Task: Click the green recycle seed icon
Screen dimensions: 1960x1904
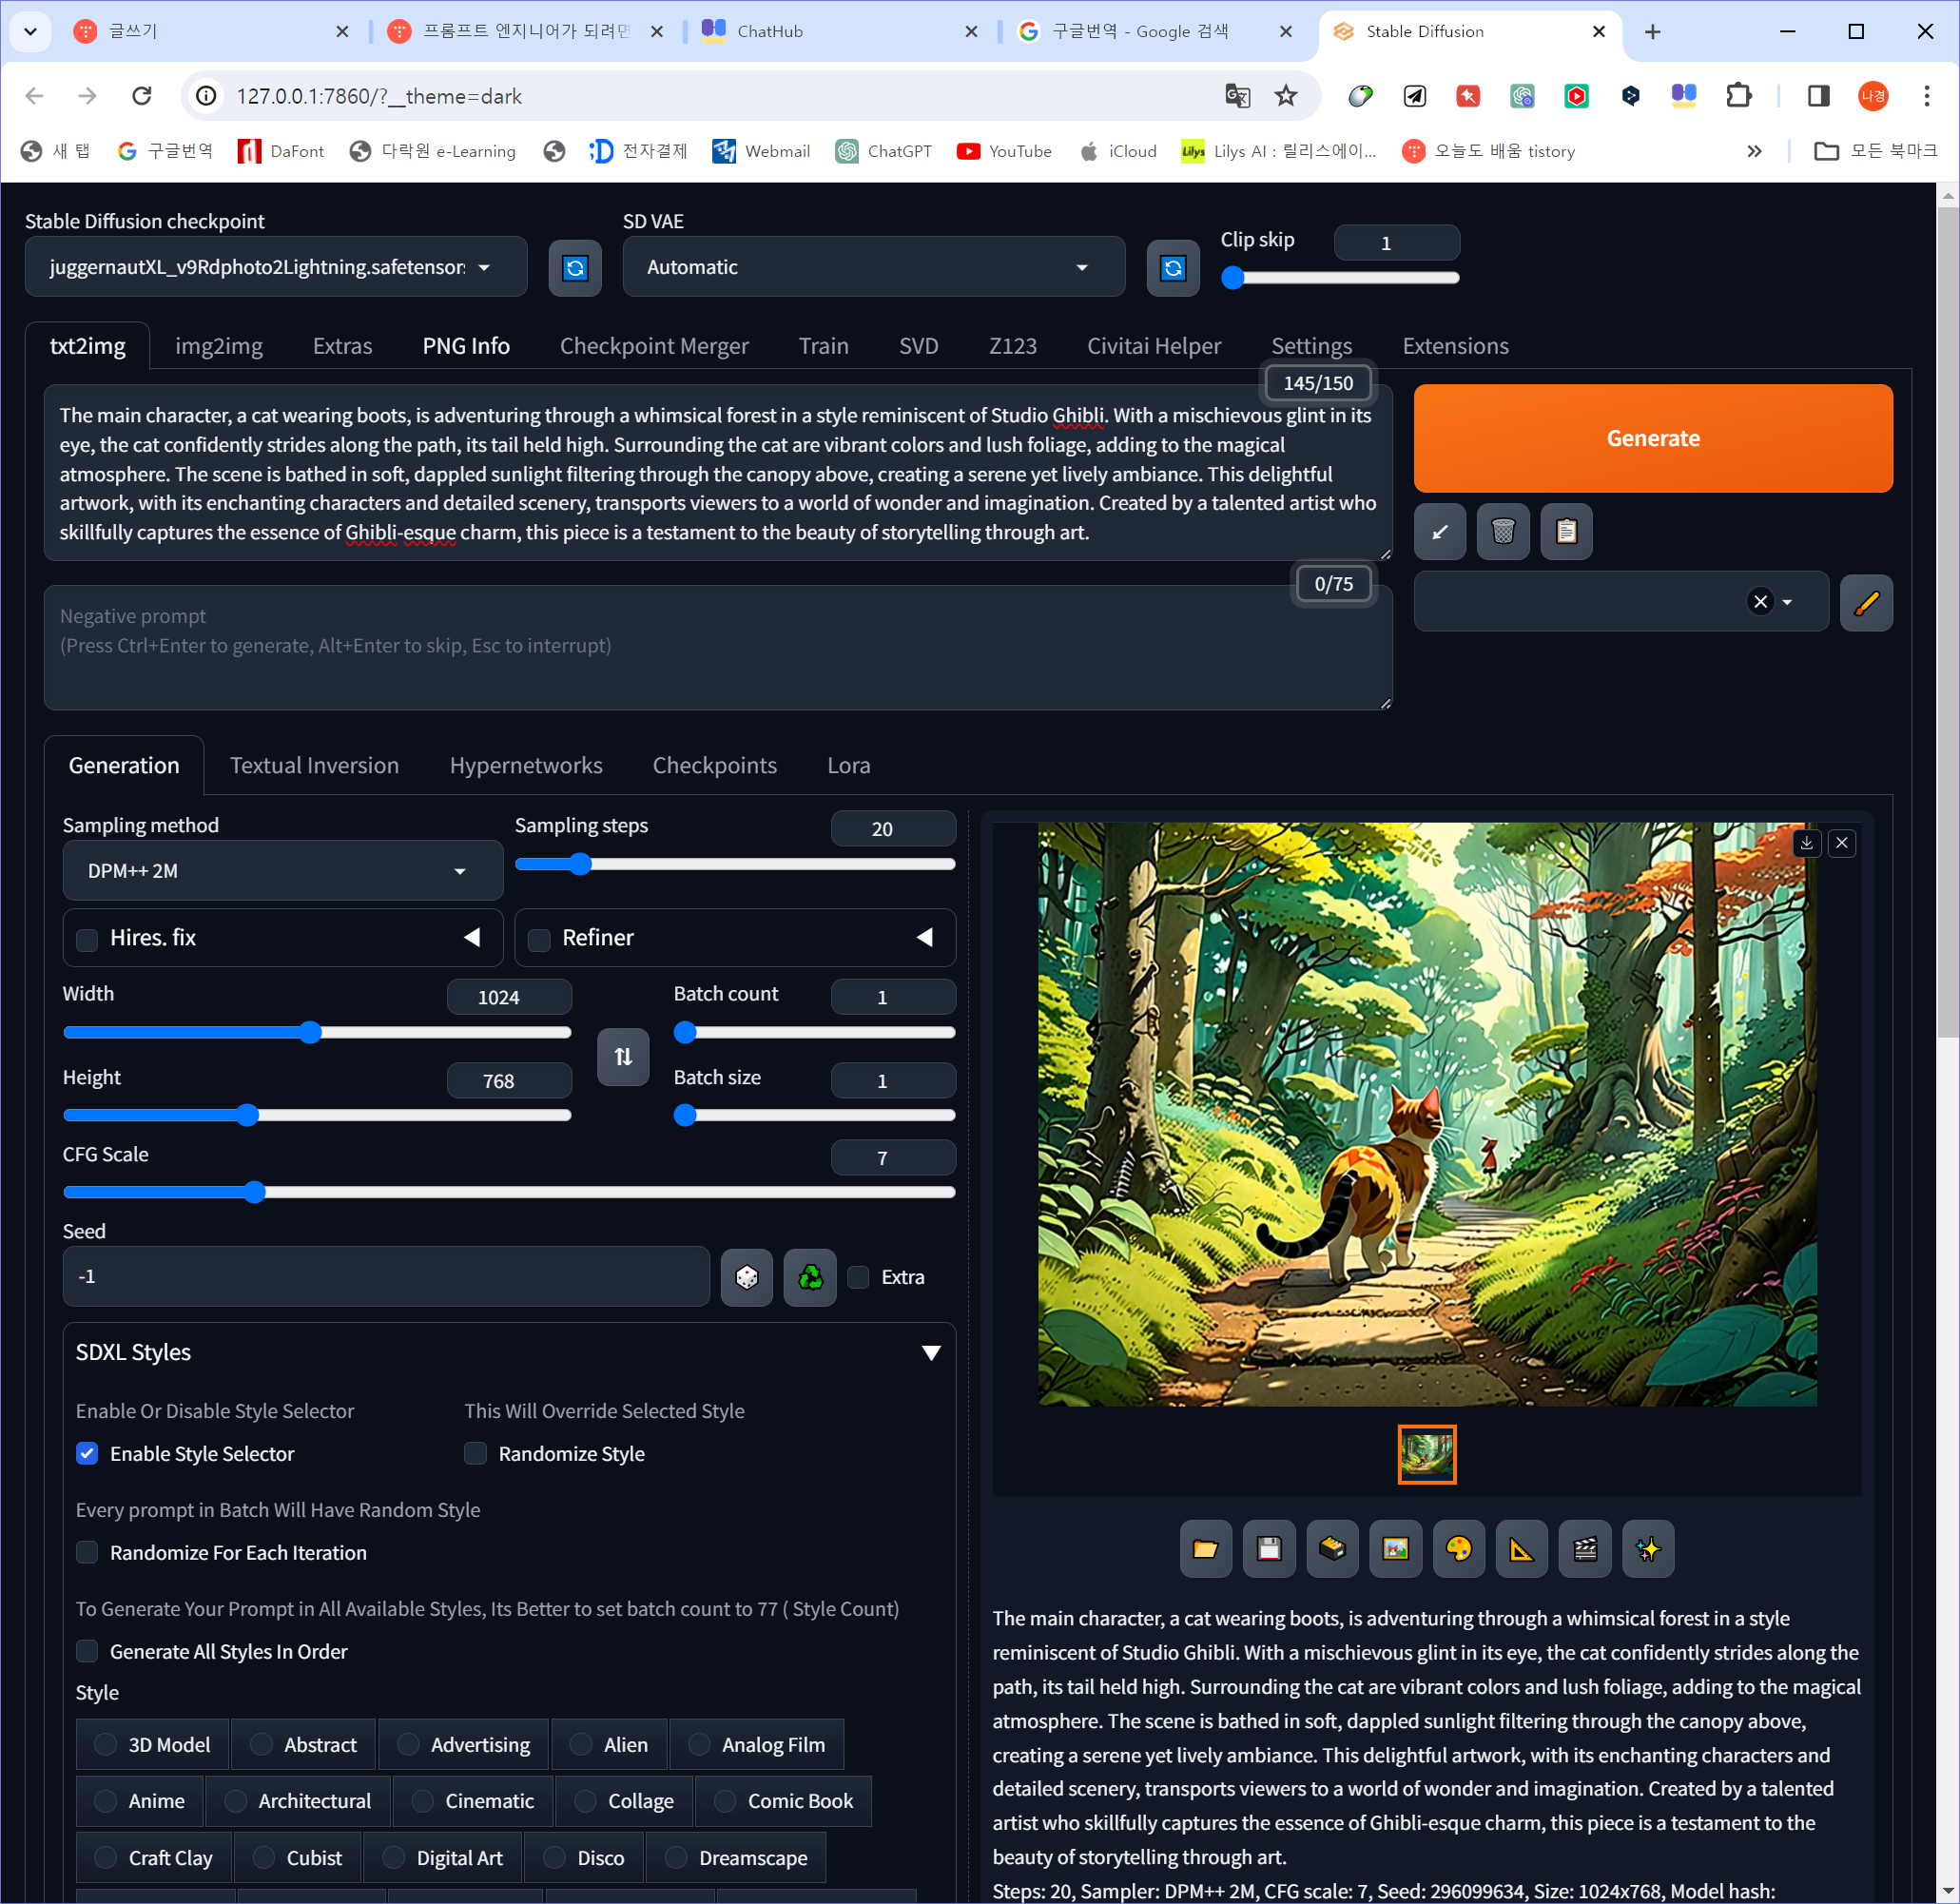Action: click(x=809, y=1277)
